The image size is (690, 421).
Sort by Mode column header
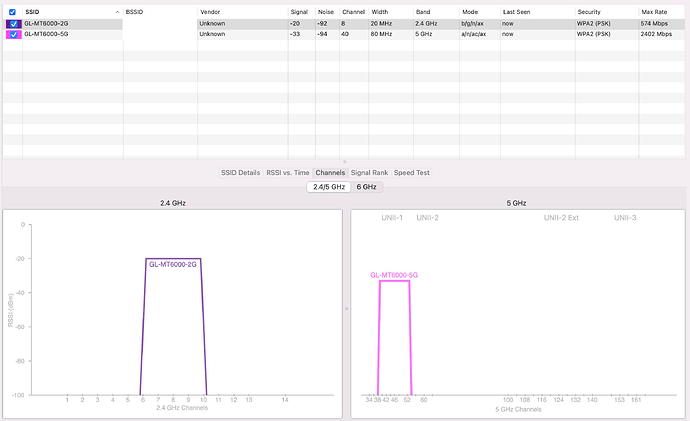(x=470, y=12)
